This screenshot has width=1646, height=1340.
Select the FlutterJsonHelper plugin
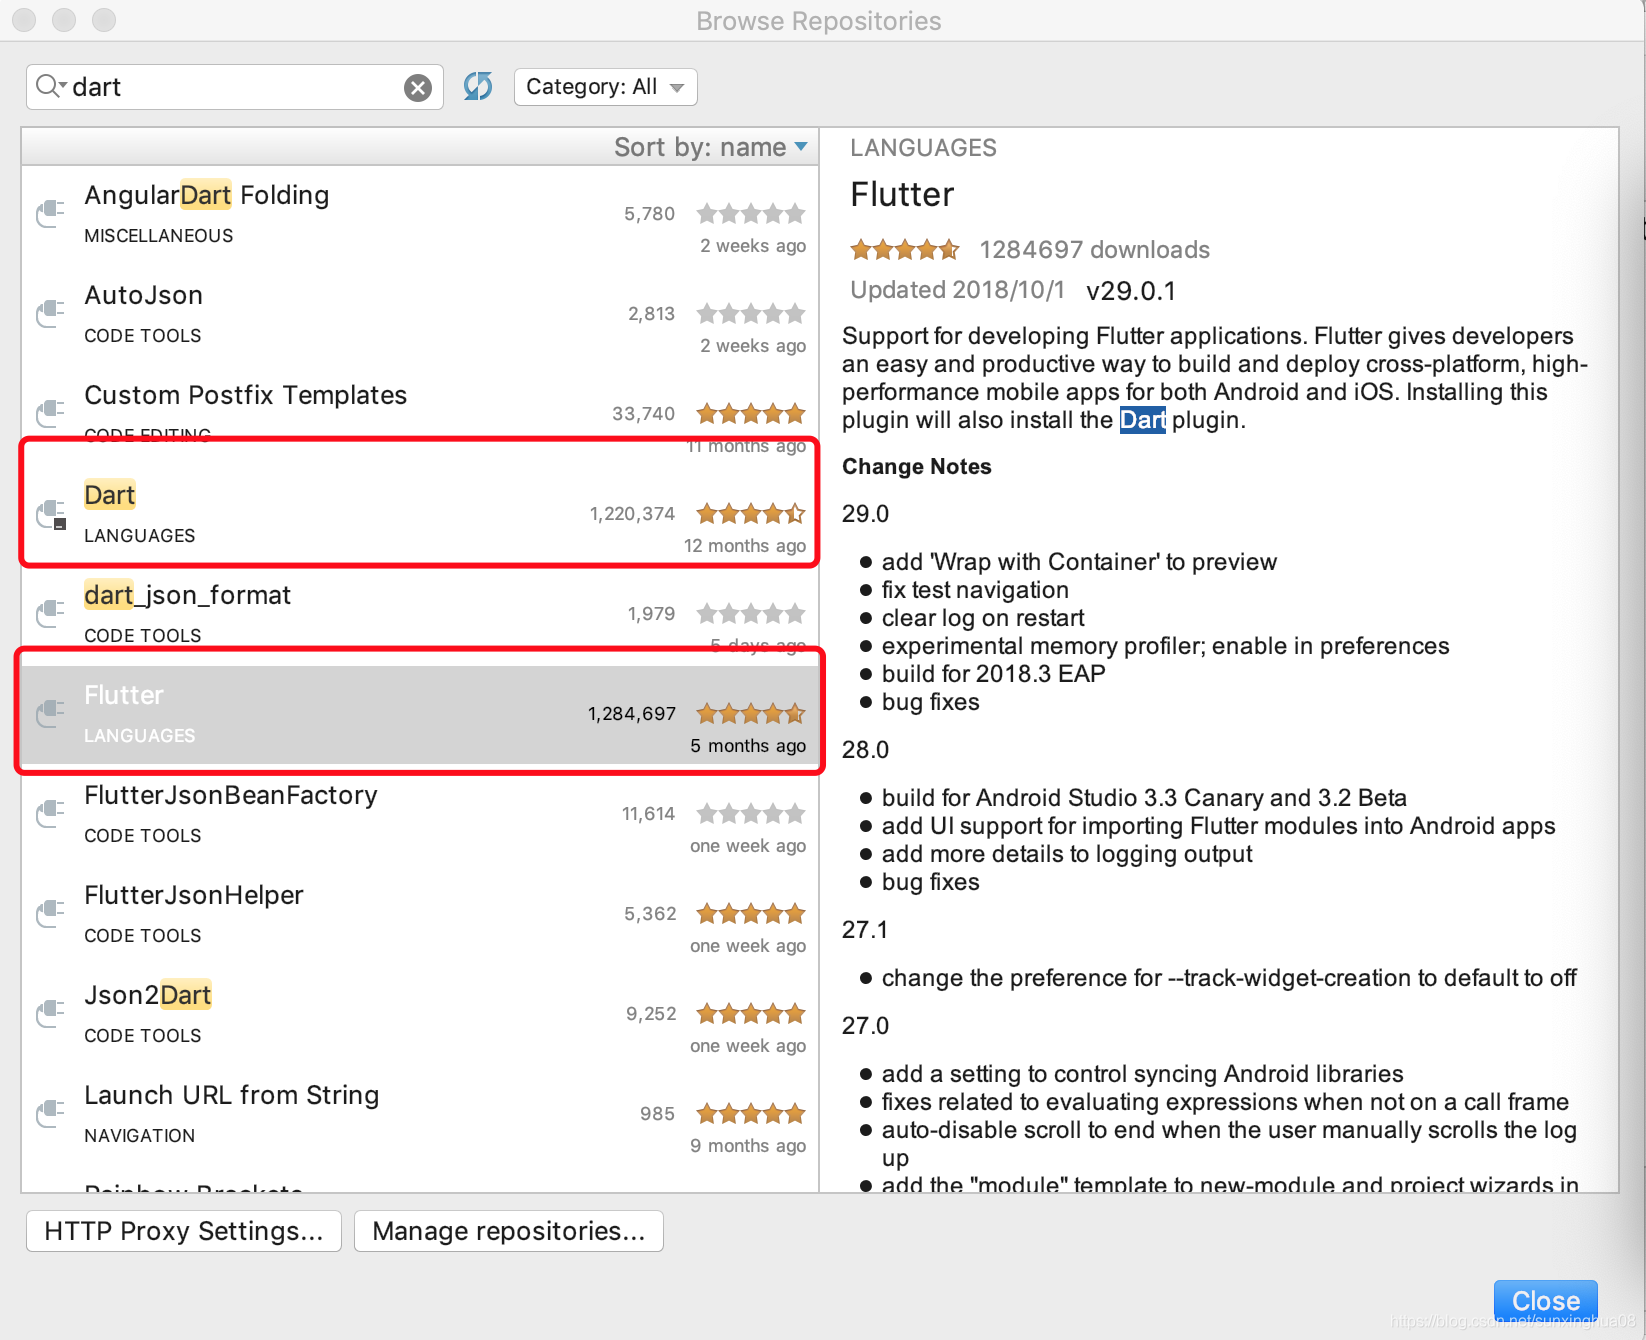point(420,915)
